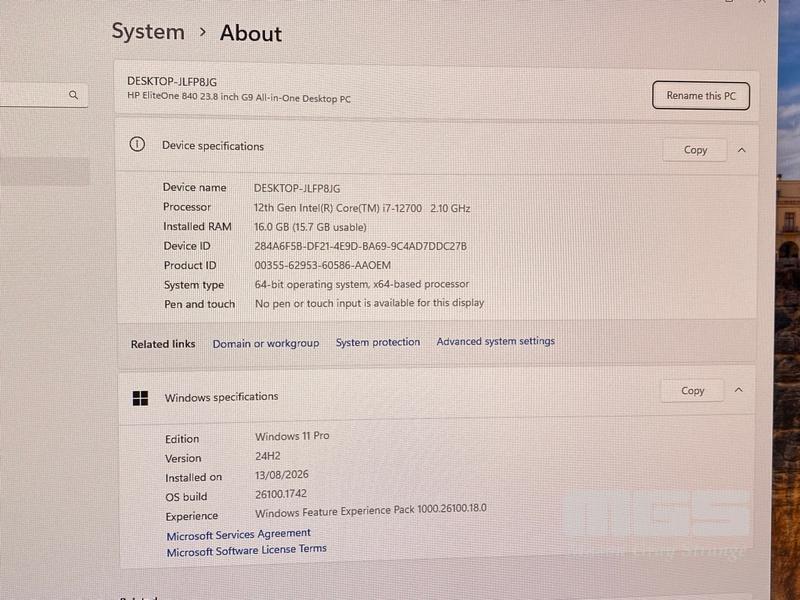Open Microsoft Software License Terms link

246,551
